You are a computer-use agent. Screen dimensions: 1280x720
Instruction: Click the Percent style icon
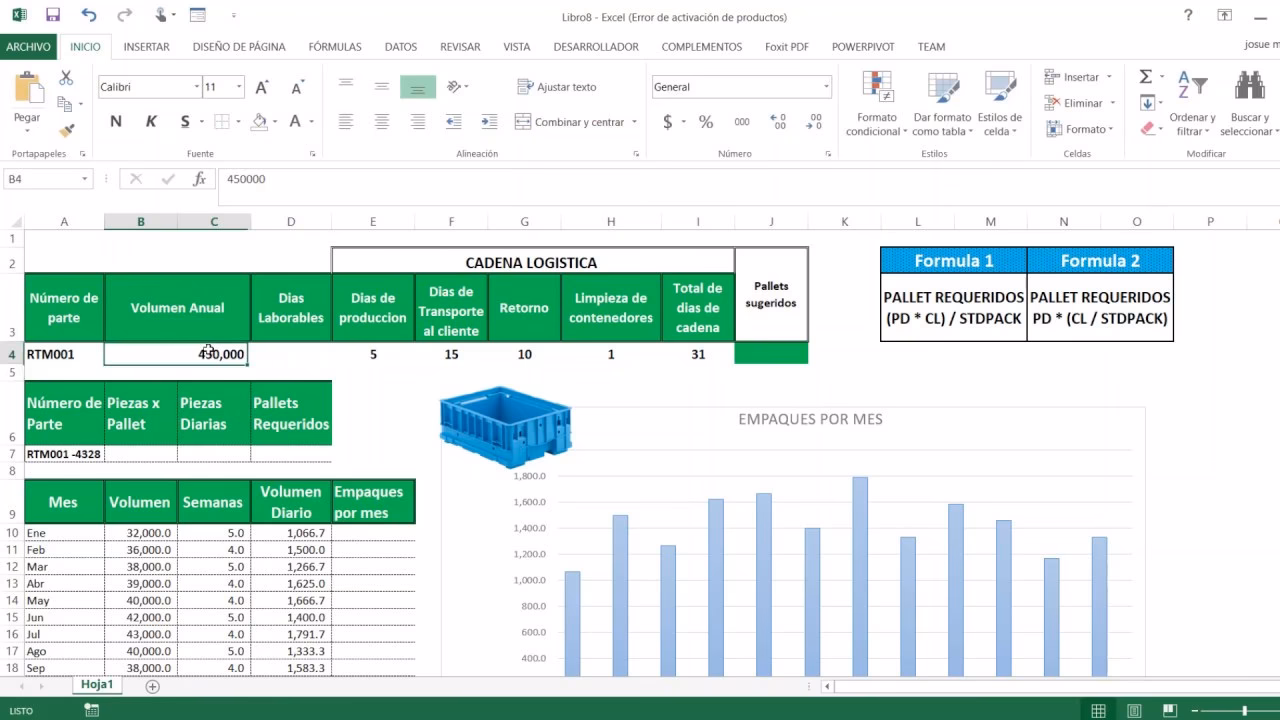(706, 122)
